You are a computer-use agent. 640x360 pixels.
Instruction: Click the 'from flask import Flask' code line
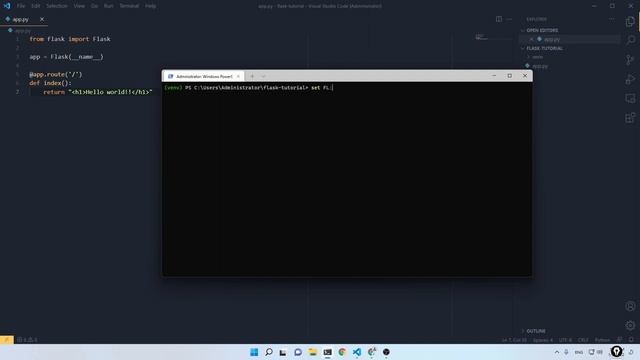(x=70, y=39)
